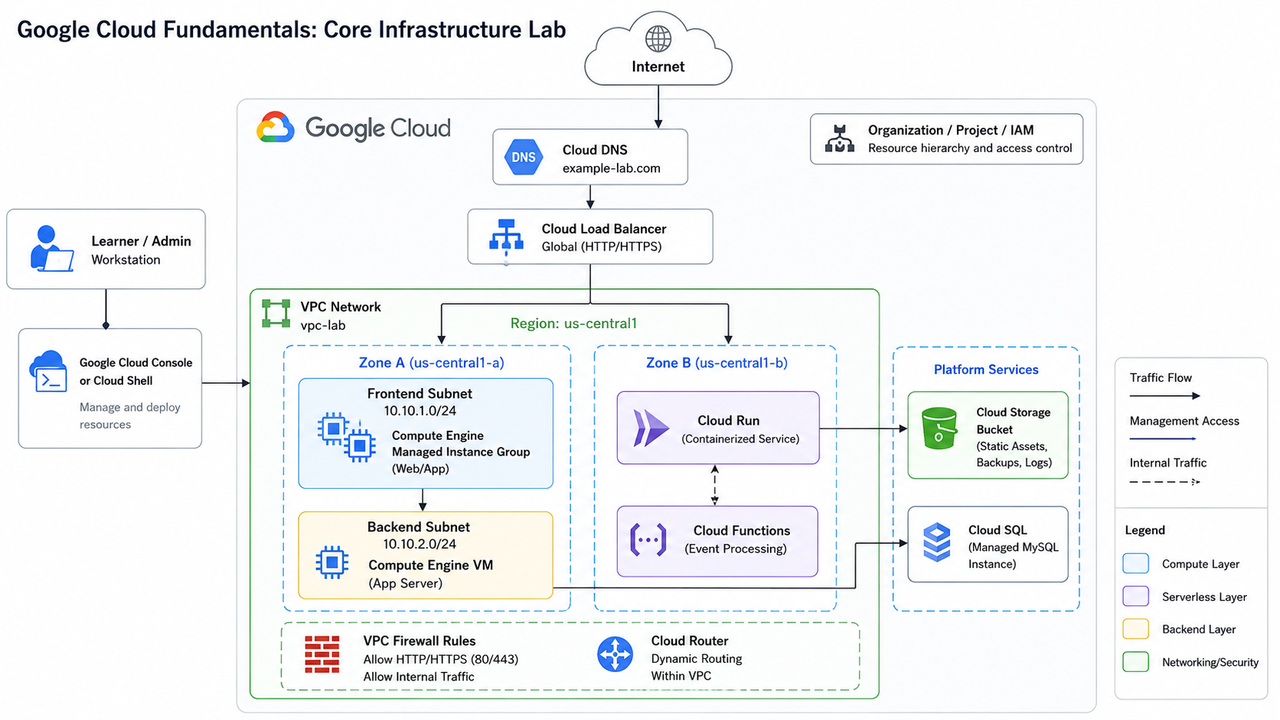Click the Backend Layer legend swatch
The height and width of the screenshot is (720, 1280).
click(x=1136, y=629)
